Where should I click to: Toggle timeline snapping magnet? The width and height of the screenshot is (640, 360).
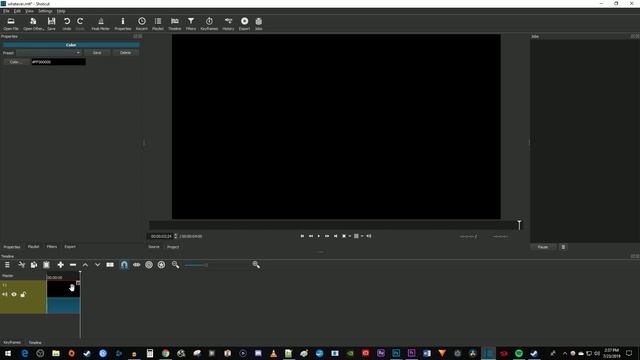coord(124,265)
